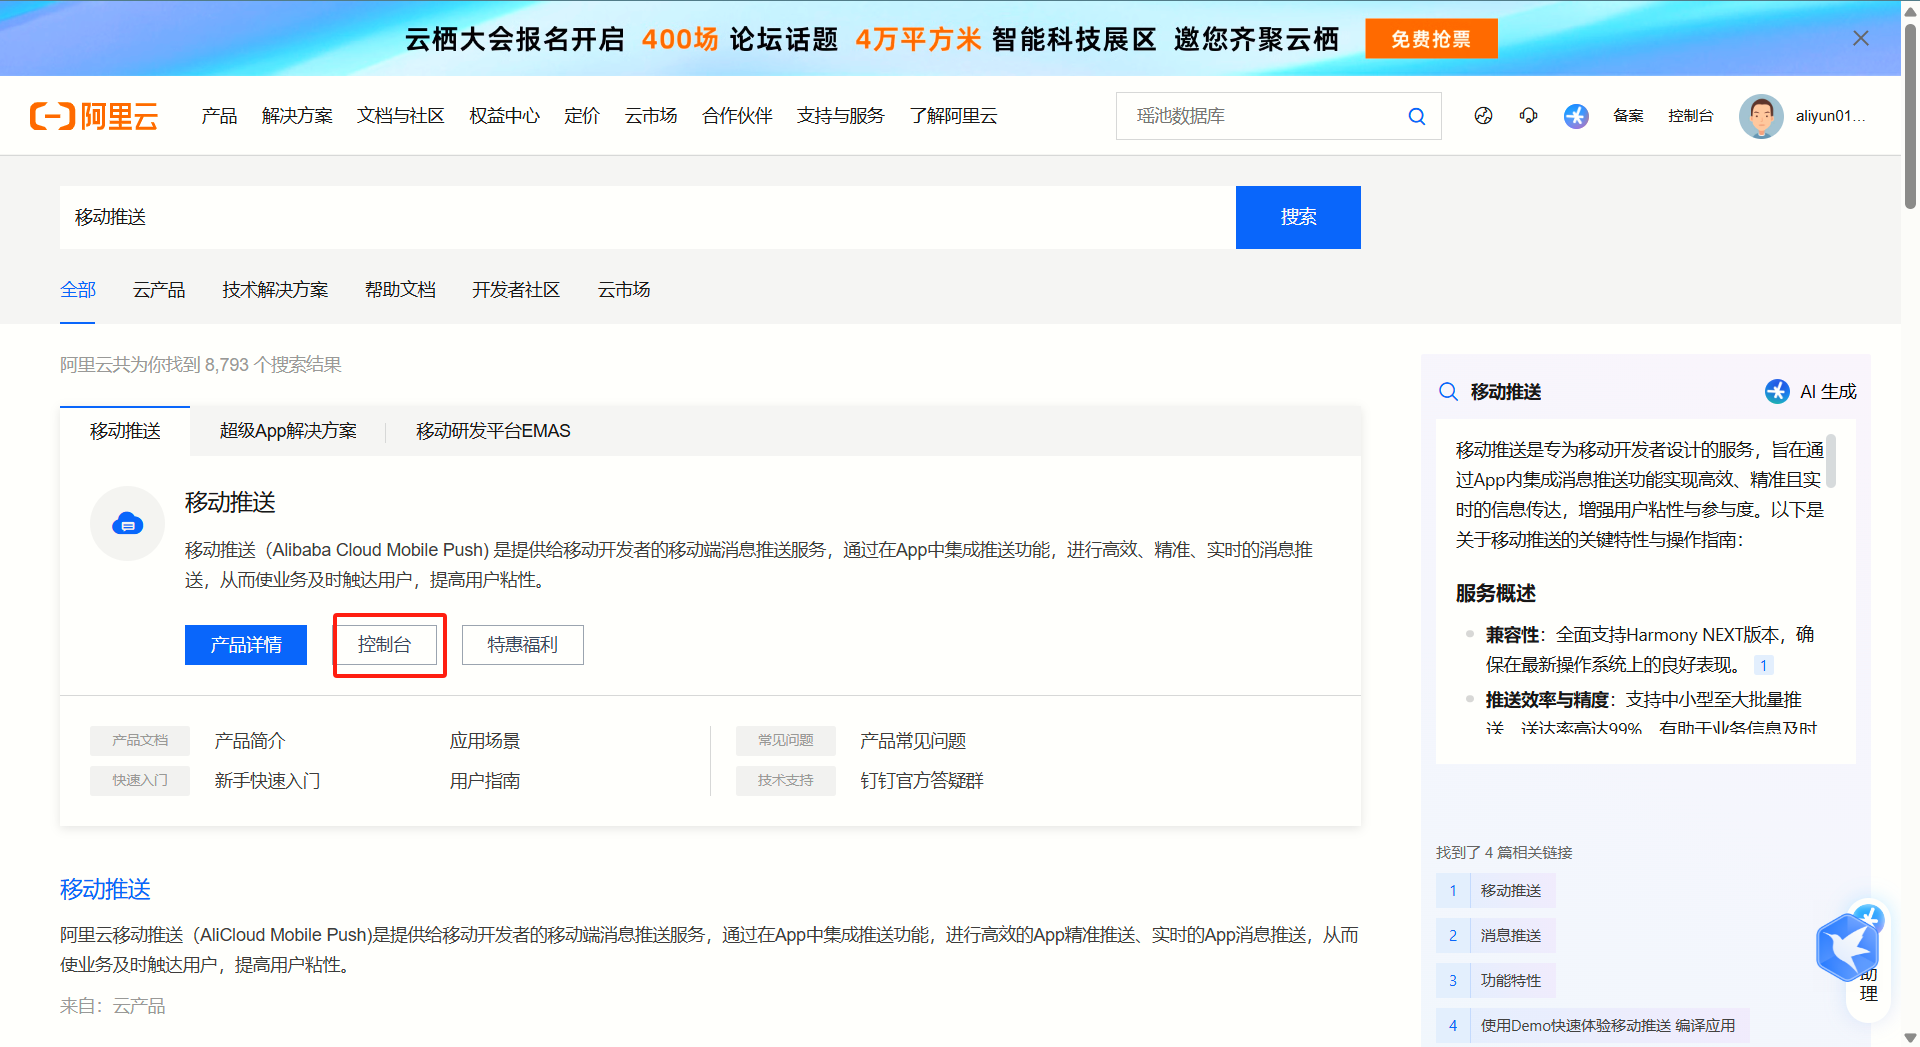1920x1047 pixels.
Task: Open the 权益中心 menu
Action: click(x=505, y=116)
